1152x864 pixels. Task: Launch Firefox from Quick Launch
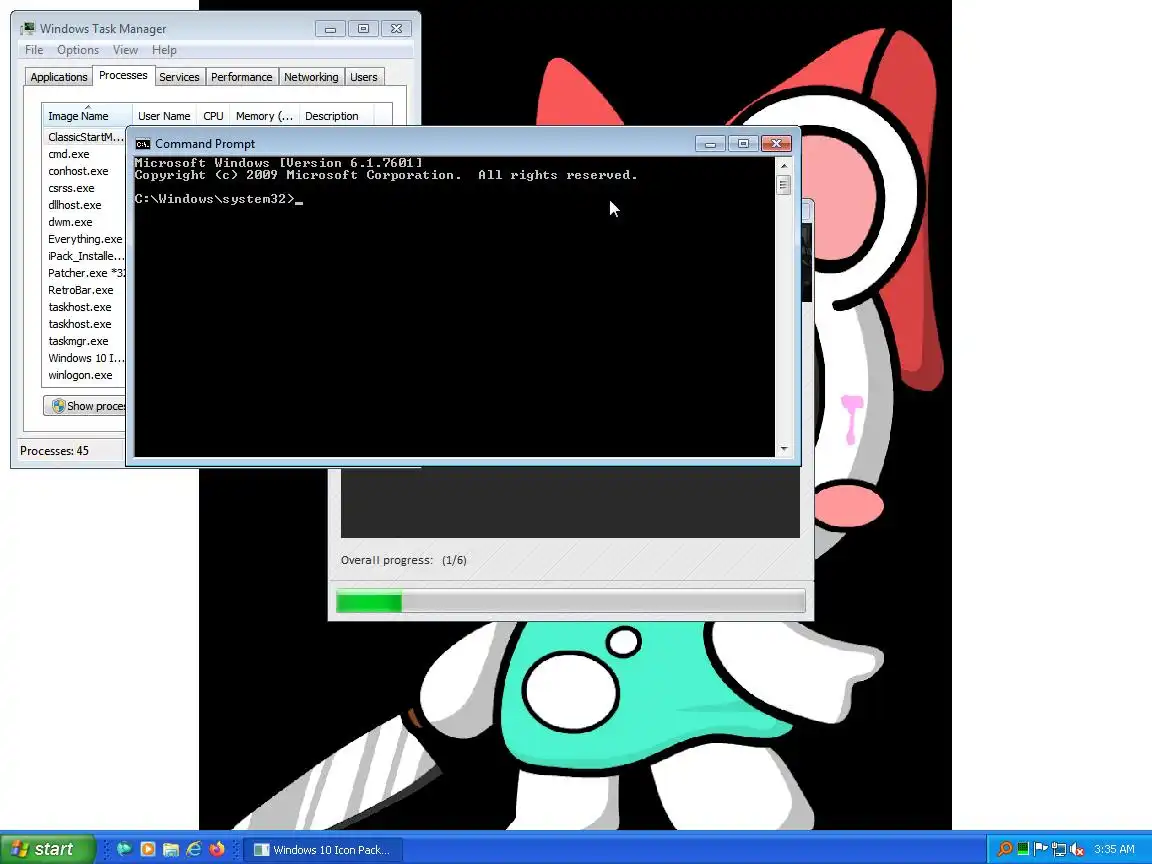pyautogui.click(x=217, y=849)
